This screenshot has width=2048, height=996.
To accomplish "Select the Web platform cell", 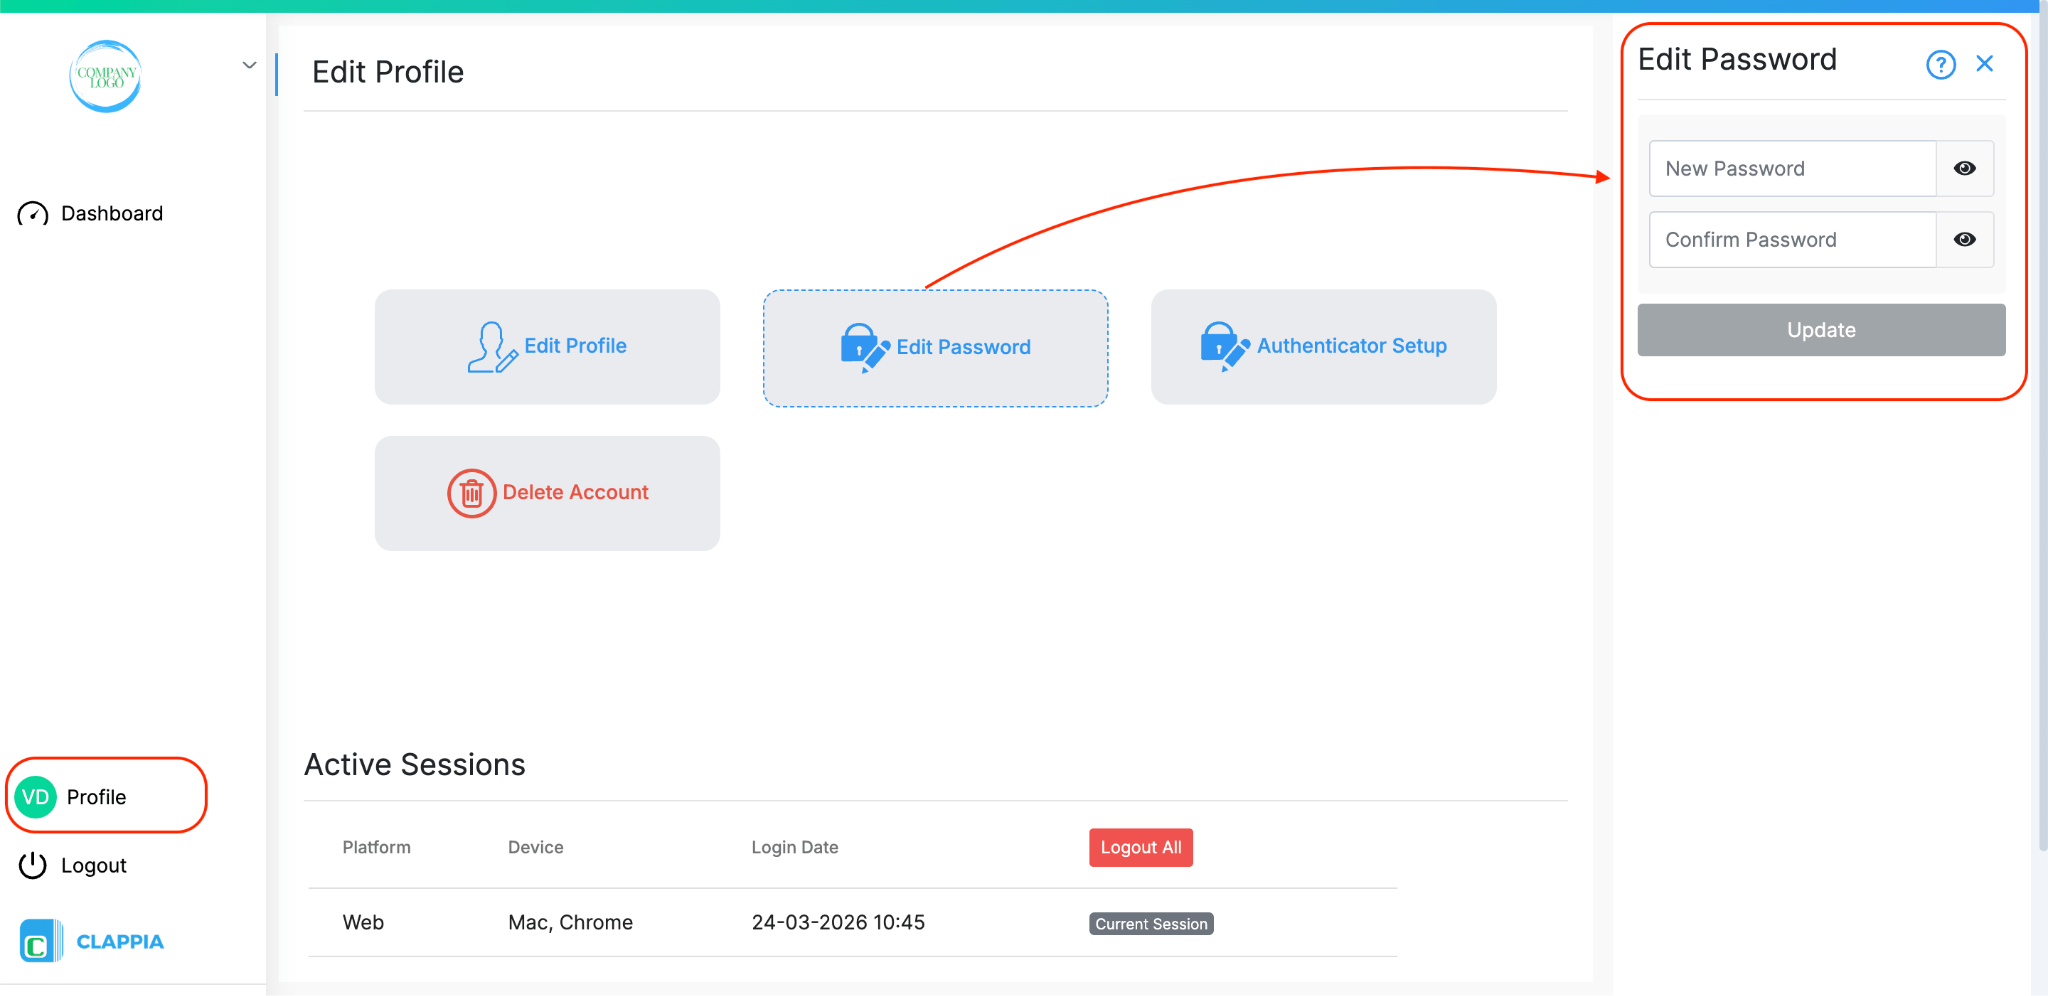I will click(363, 922).
